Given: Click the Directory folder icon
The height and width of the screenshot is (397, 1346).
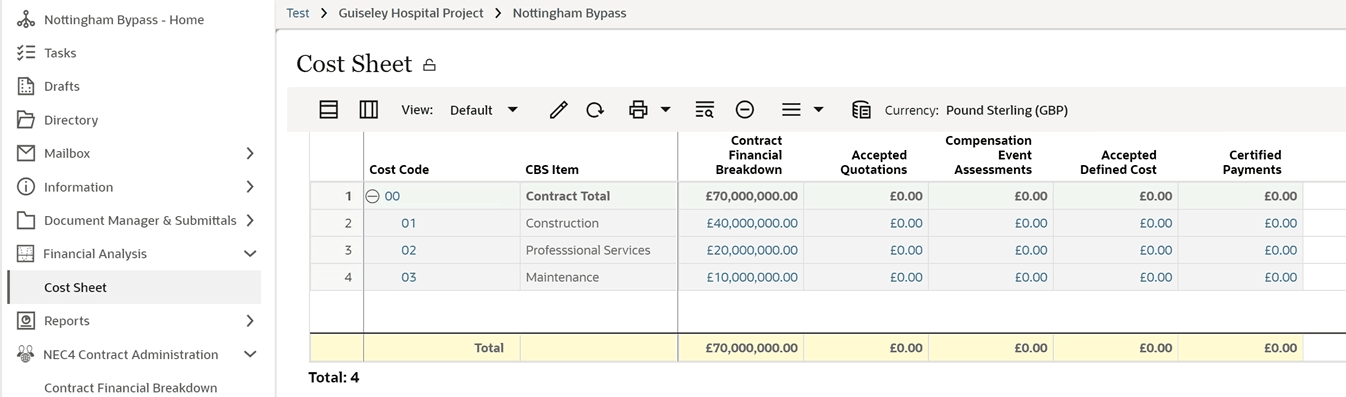Looking at the screenshot, I should (x=26, y=120).
